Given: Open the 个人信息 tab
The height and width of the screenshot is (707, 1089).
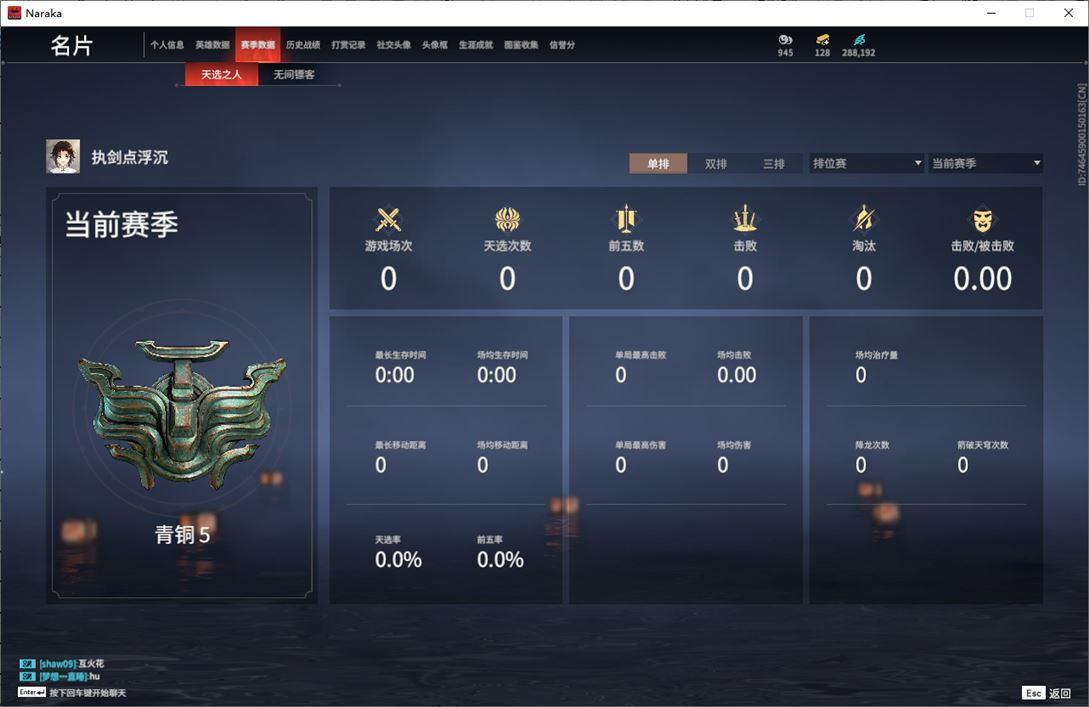Looking at the screenshot, I should pyautogui.click(x=167, y=45).
